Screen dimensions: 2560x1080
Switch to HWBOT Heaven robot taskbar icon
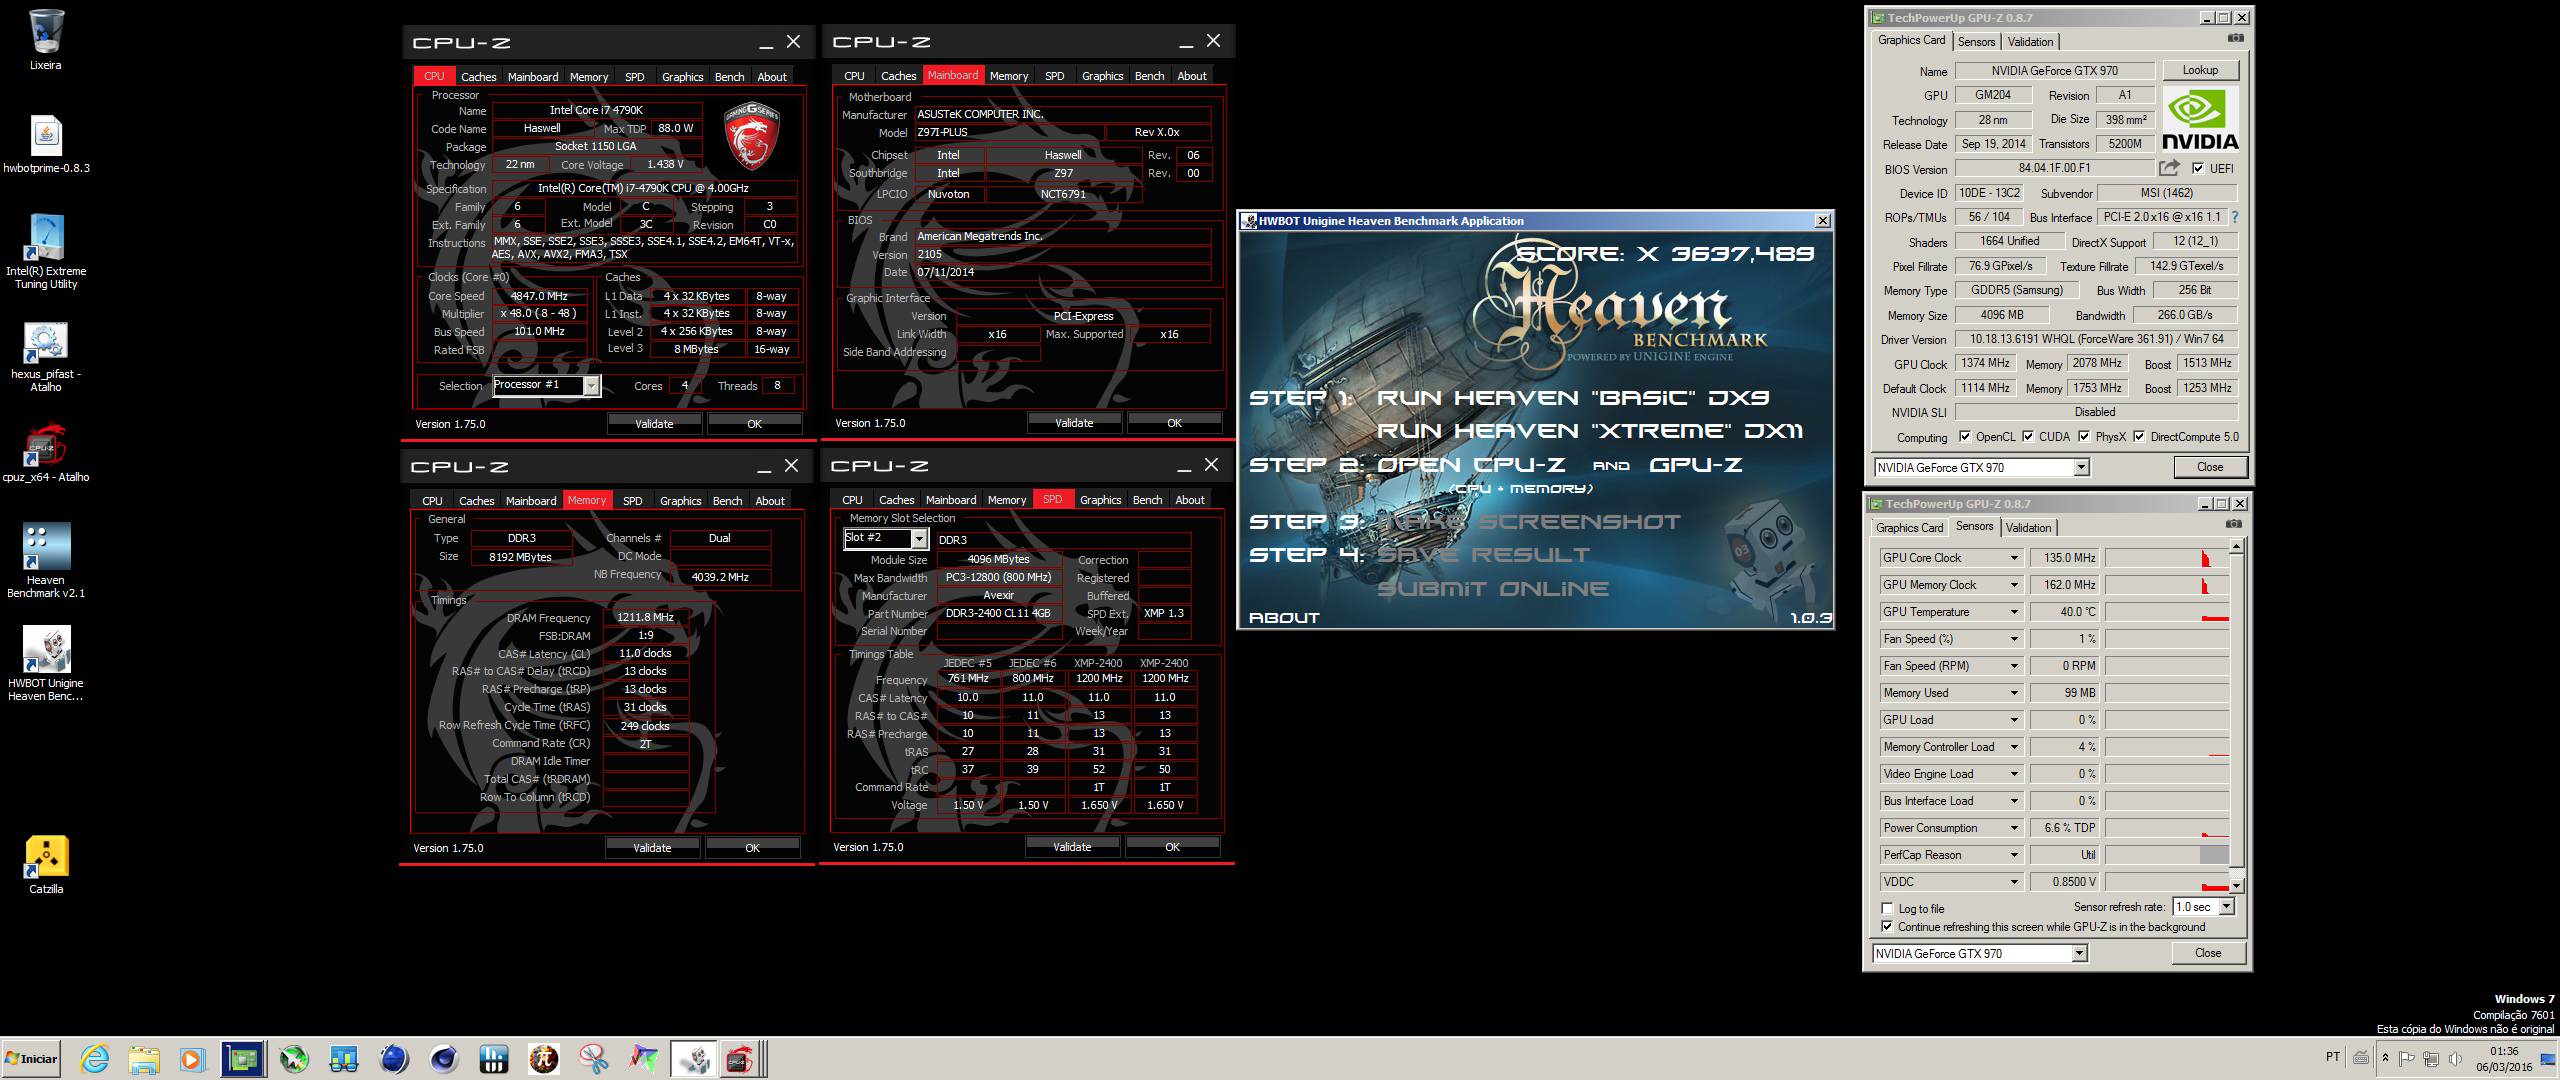click(x=693, y=1059)
